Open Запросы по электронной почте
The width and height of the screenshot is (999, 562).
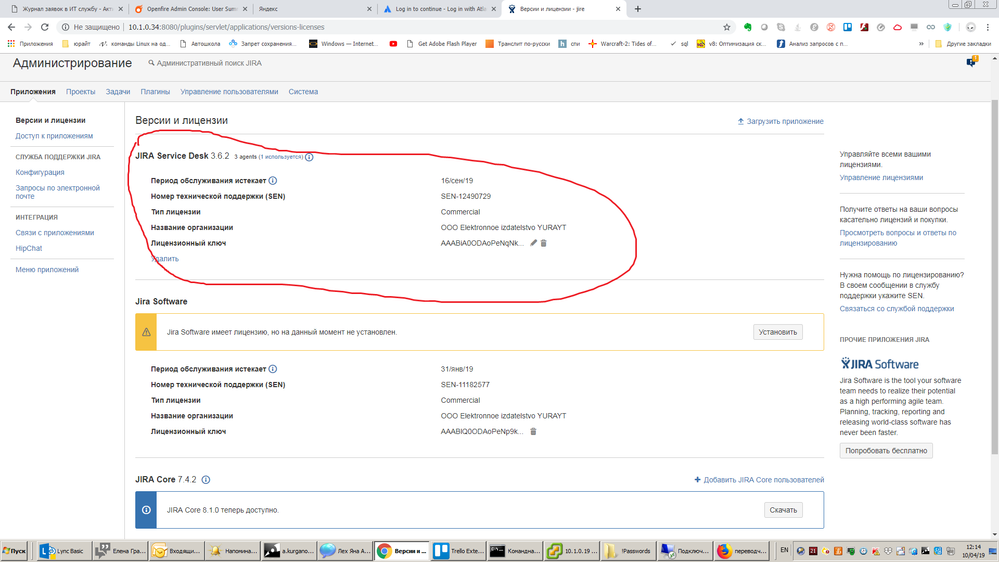tap(57, 192)
